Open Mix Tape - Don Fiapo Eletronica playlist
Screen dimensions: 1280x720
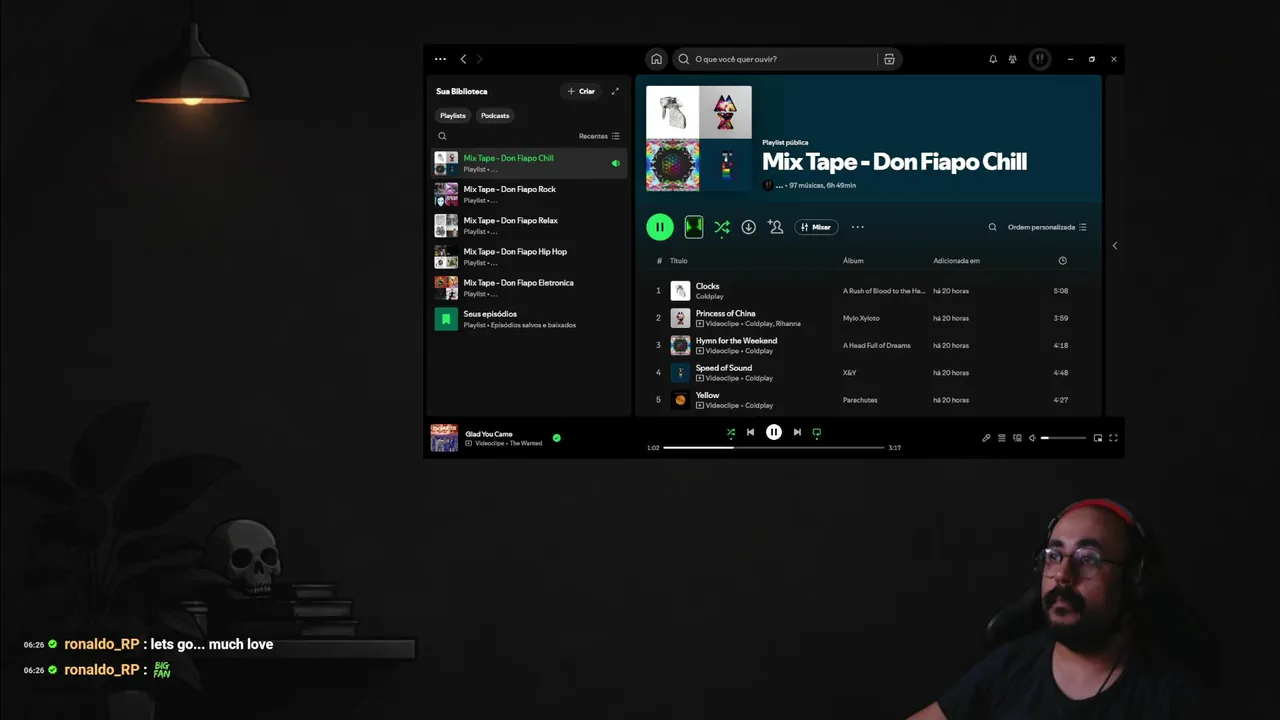[529, 288]
